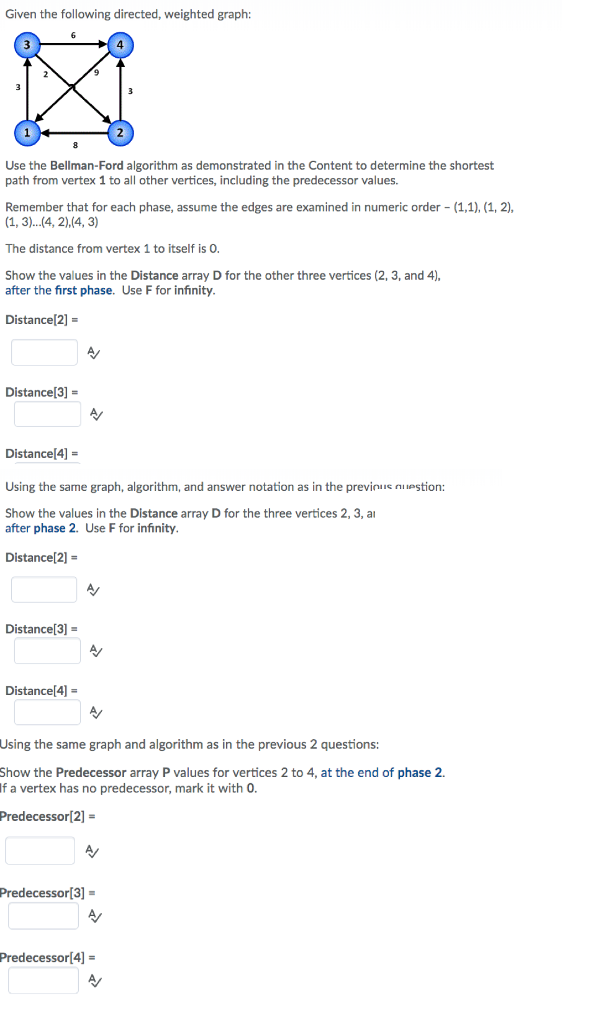Click inside the Distance[4] phase 2 answer box
Screen dimensions: 611x1024
[x=47, y=712]
